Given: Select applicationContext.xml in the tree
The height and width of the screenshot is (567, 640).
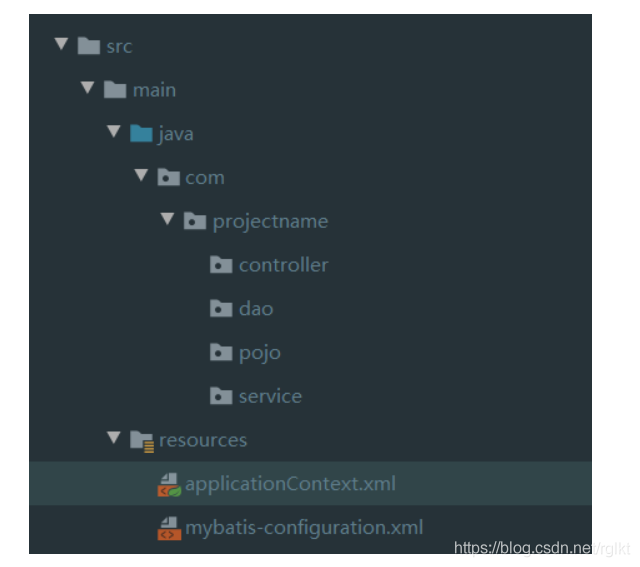Looking at the screenshot, I should tap(290, 484).
